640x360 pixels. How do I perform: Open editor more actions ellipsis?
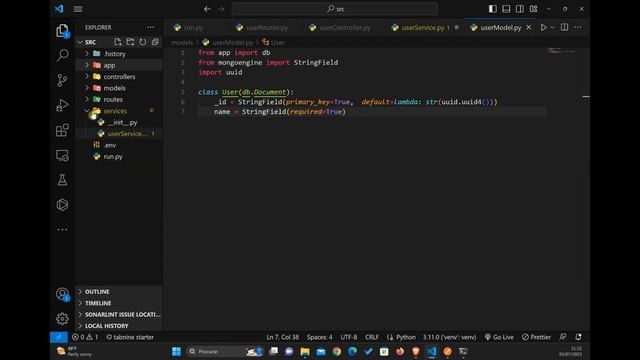coord(578,27)
